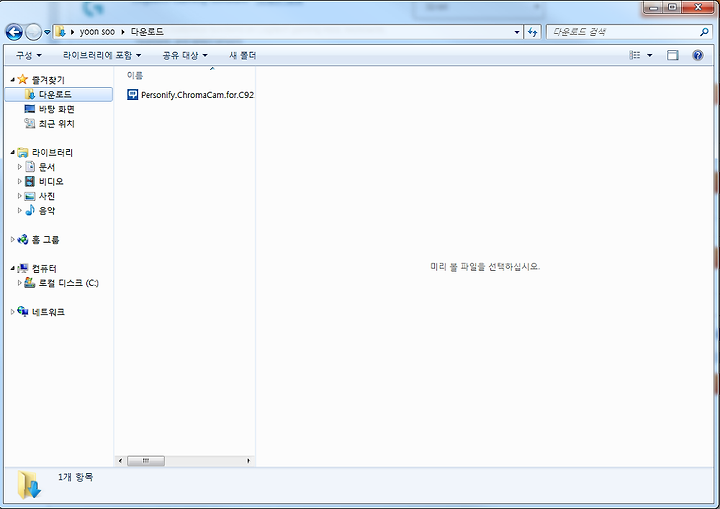The height and width of the screenshot is (509, 720).
Task: Create a folder with '새 폴더'
Action: (242, 55)
